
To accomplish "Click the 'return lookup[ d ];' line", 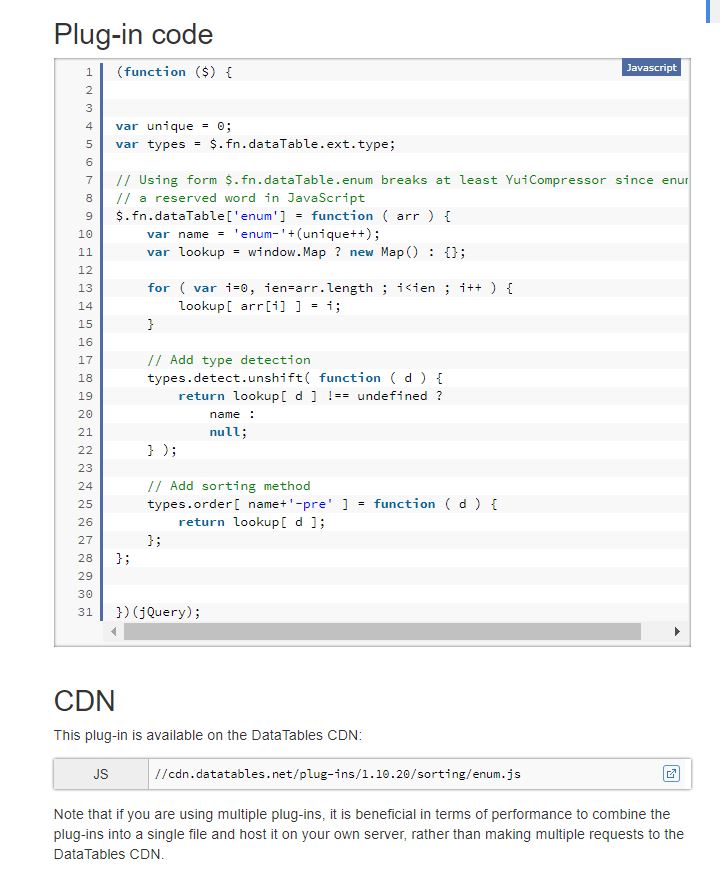I will coord(251,522).
